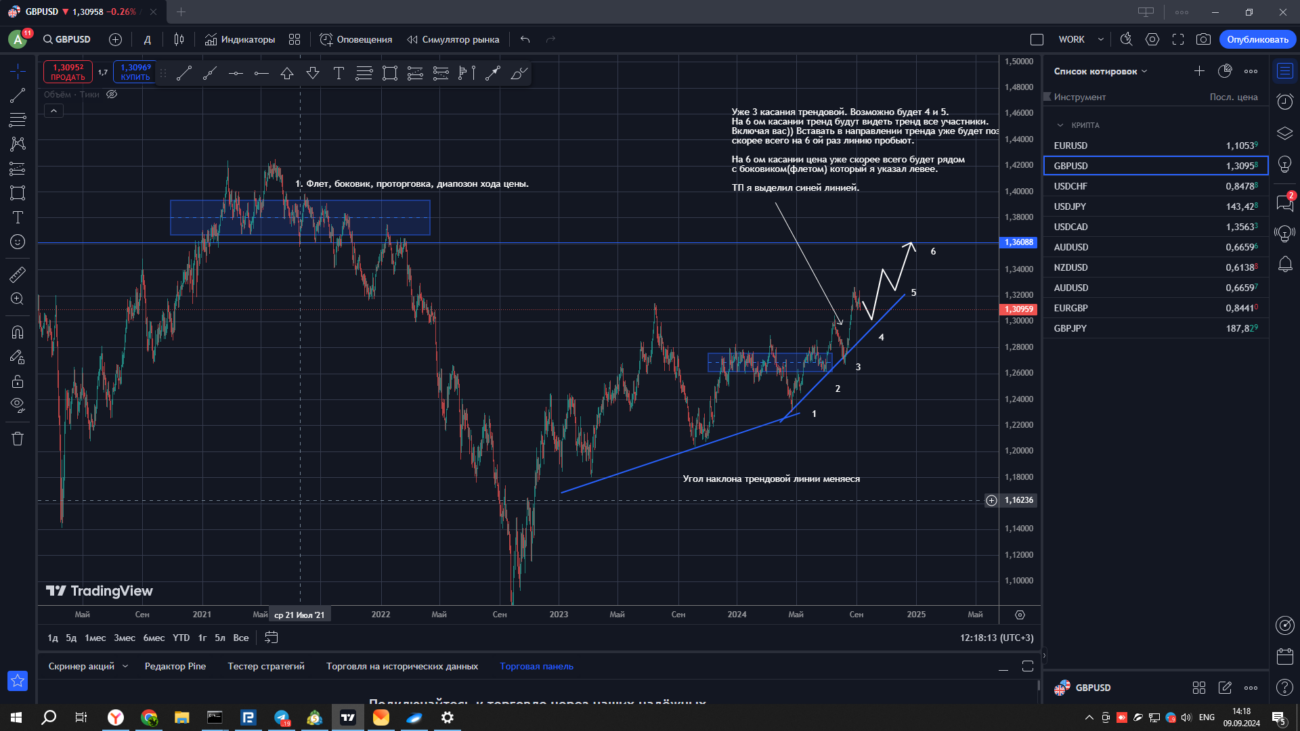This screenshot has width=1300, height=731.
Task: Select EURUSD in the watchlist
Action: pyautogui.click(x=1155, y=145)
